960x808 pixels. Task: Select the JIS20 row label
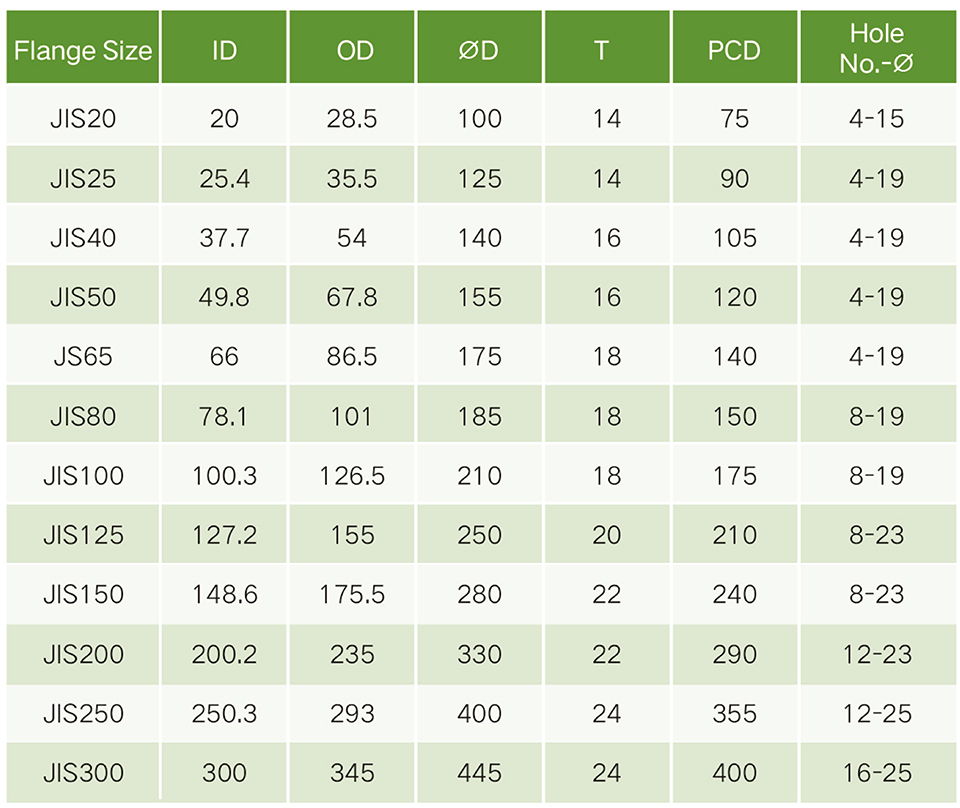point(83,118)
